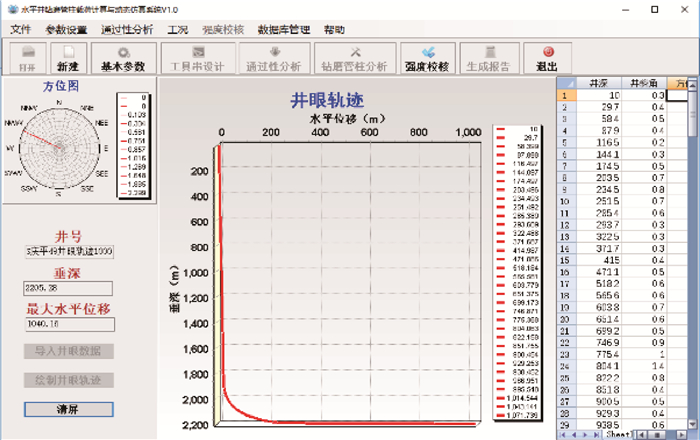The image size is (700, 440).
Task: Click the 井号 text field
Action: pos(68,252)
